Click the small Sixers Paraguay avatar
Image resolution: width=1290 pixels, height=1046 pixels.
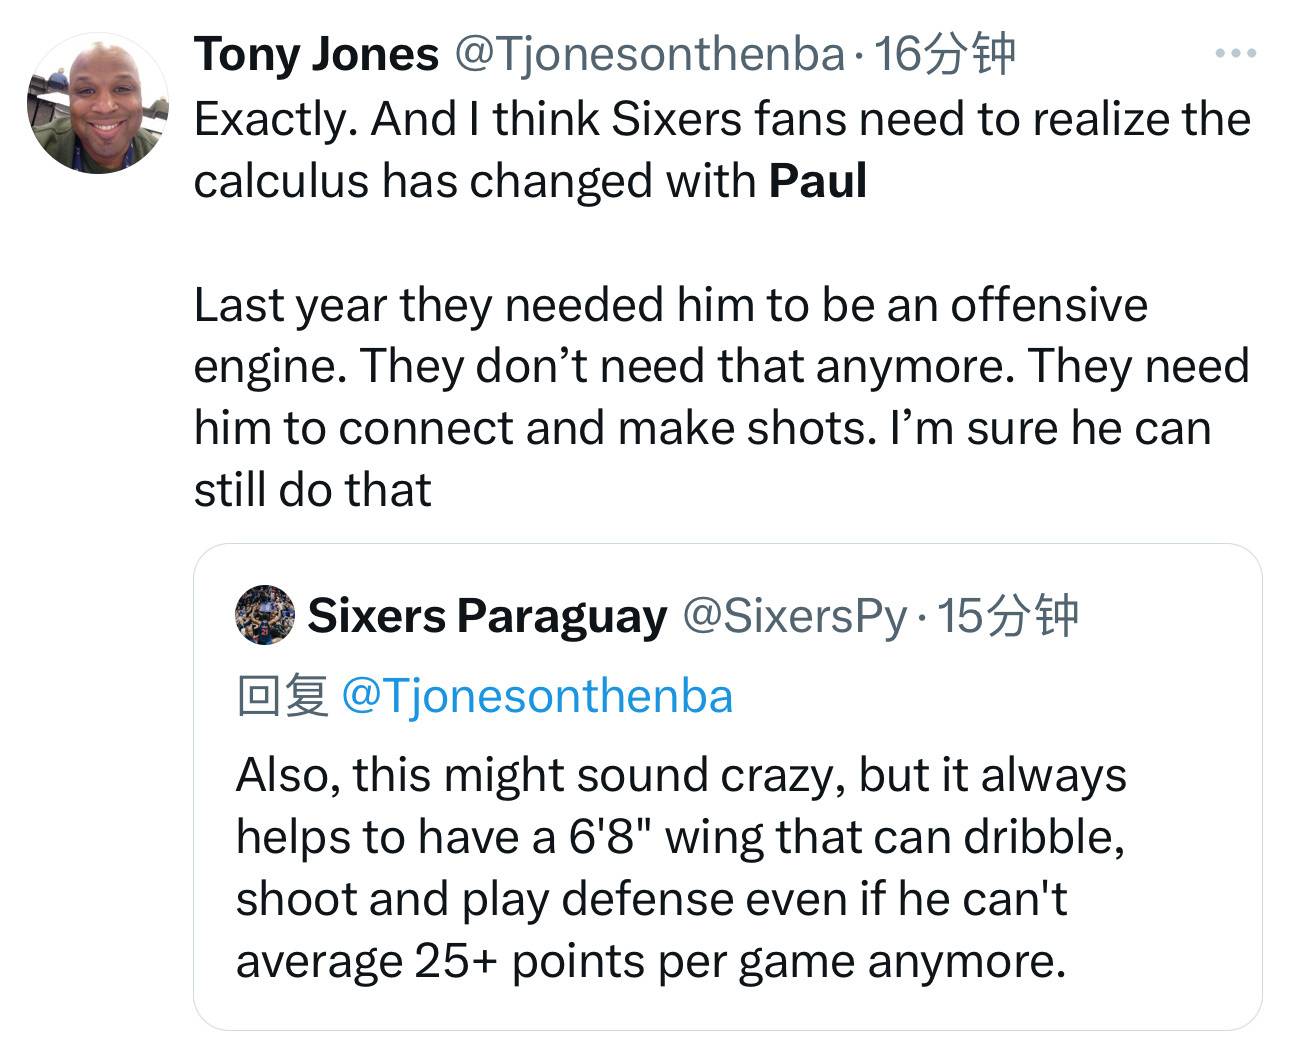tap(265, 615)
